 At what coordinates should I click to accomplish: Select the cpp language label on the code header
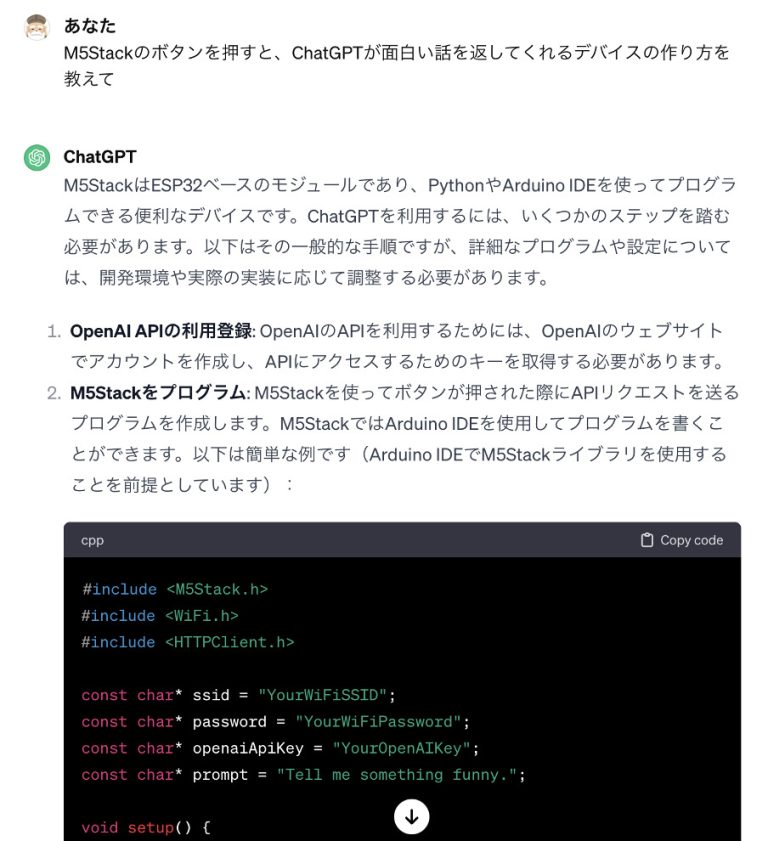pos(89,540)
